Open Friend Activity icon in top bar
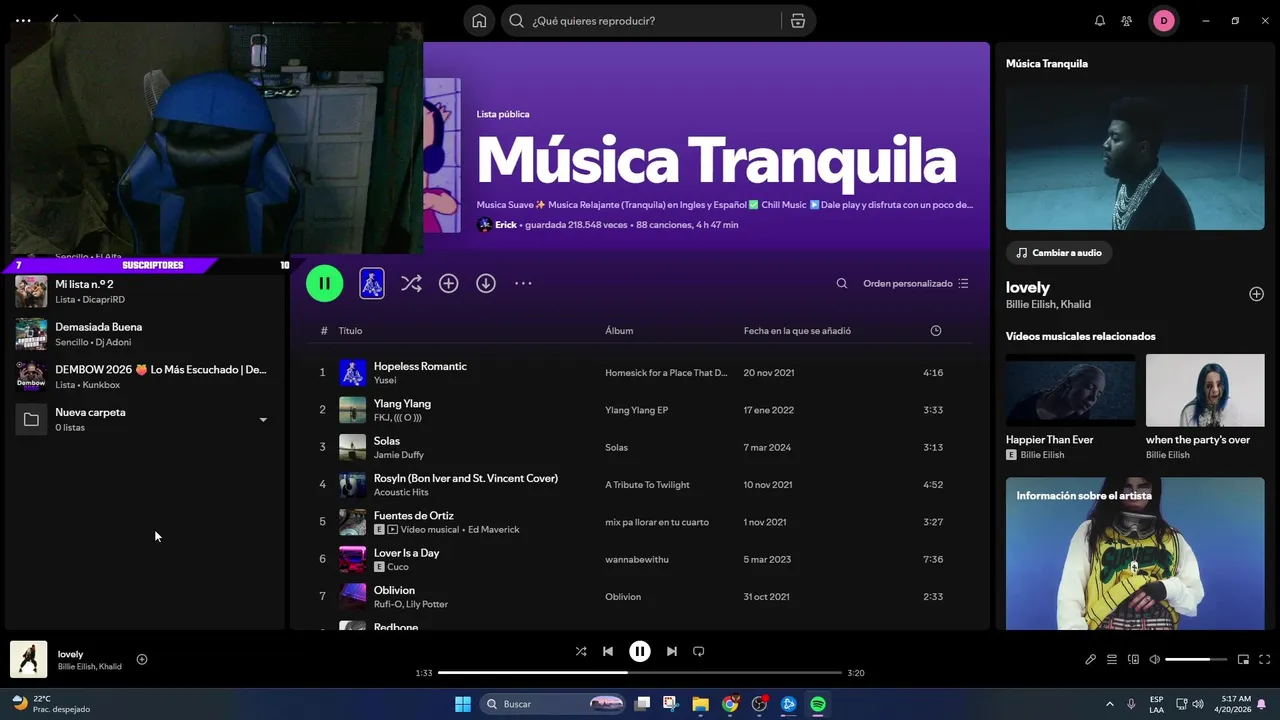The image size is (1280, 720). [1127, 21]
